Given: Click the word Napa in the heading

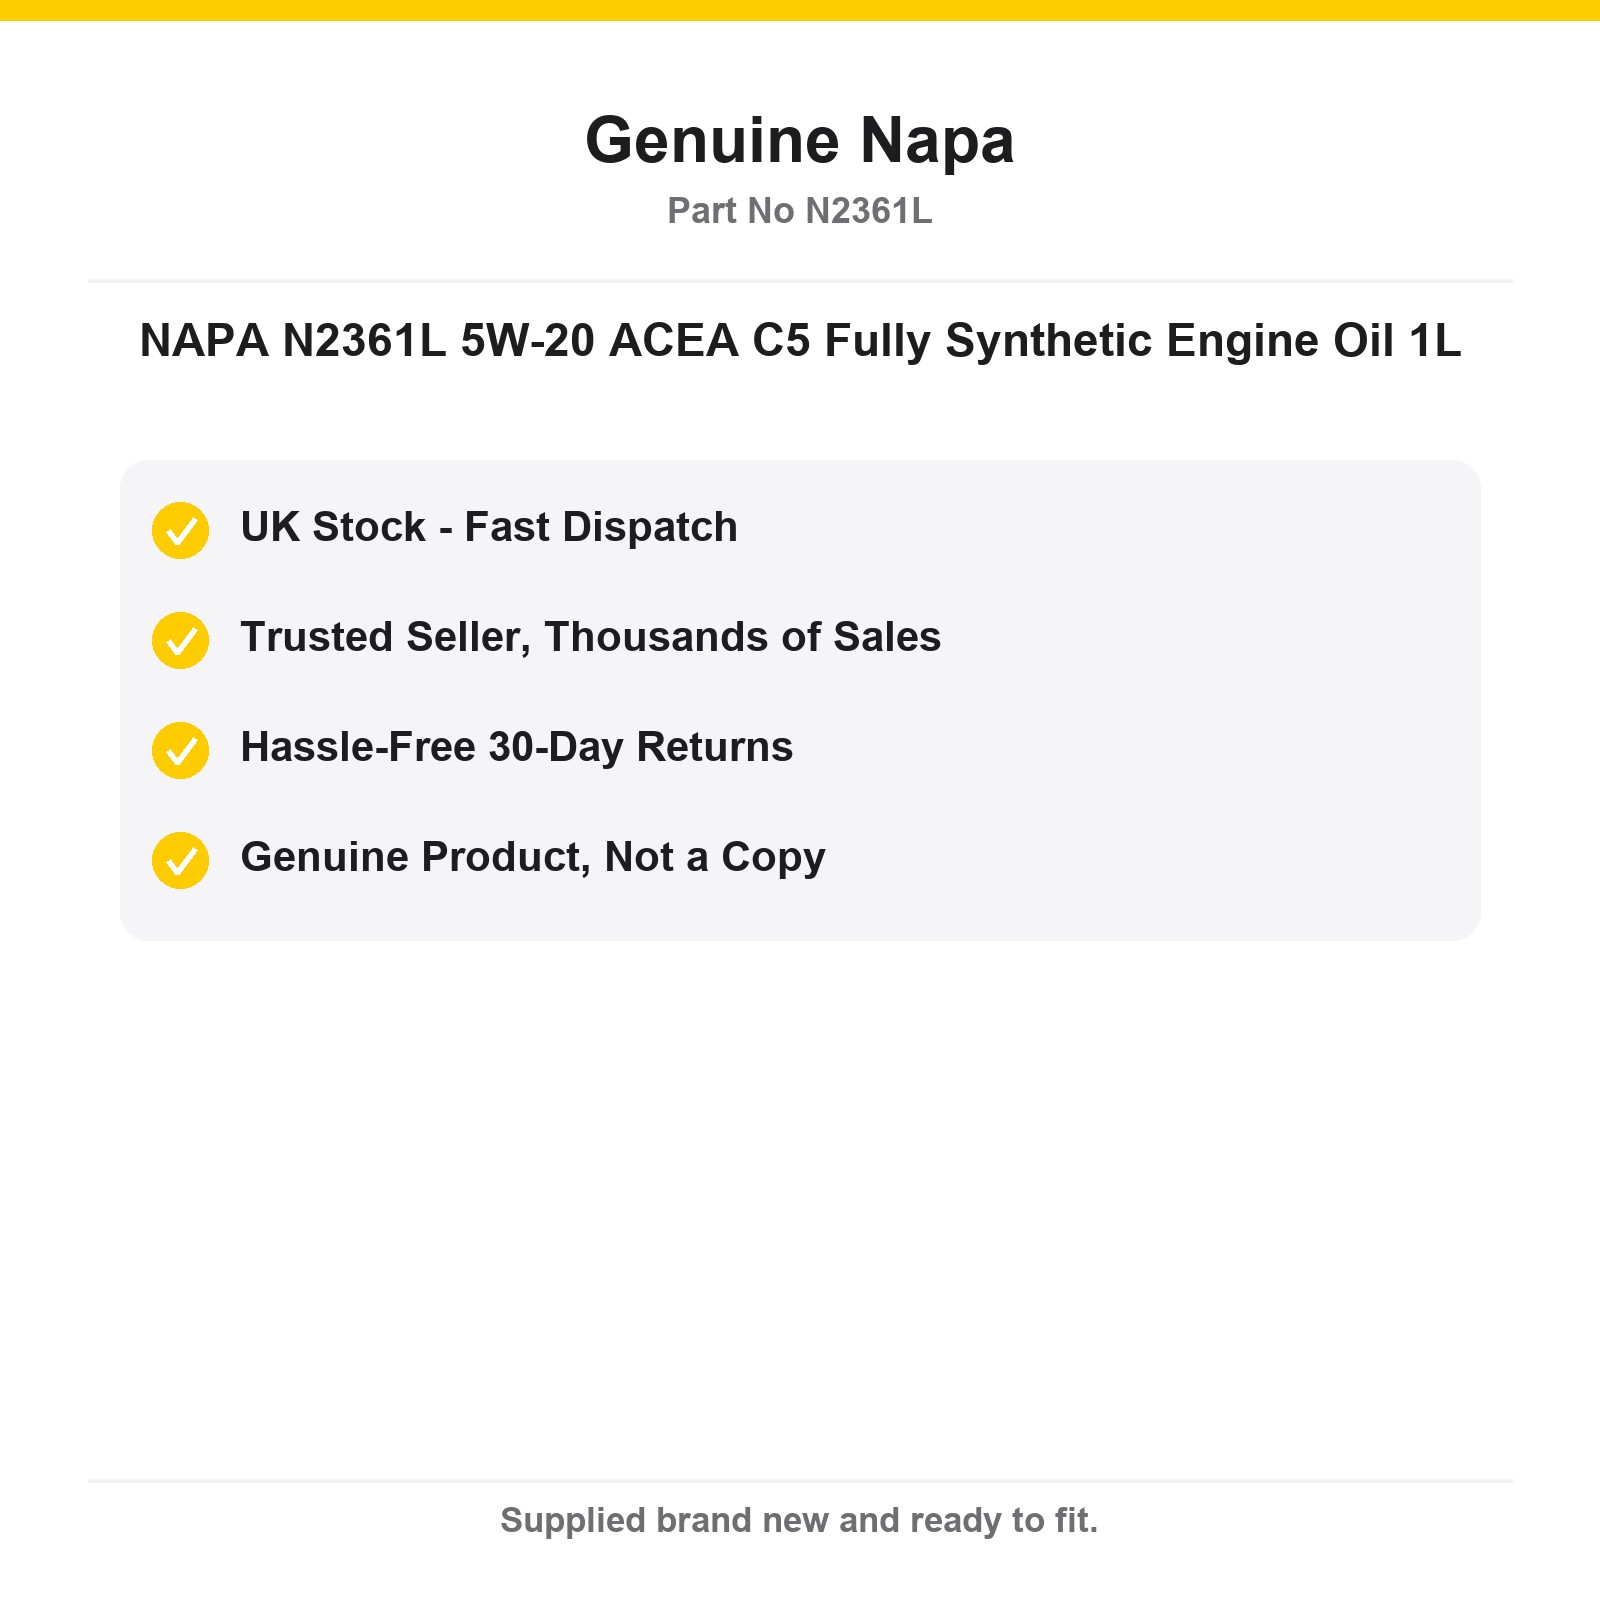Looking at the screenshot, I should coord(937,141).
